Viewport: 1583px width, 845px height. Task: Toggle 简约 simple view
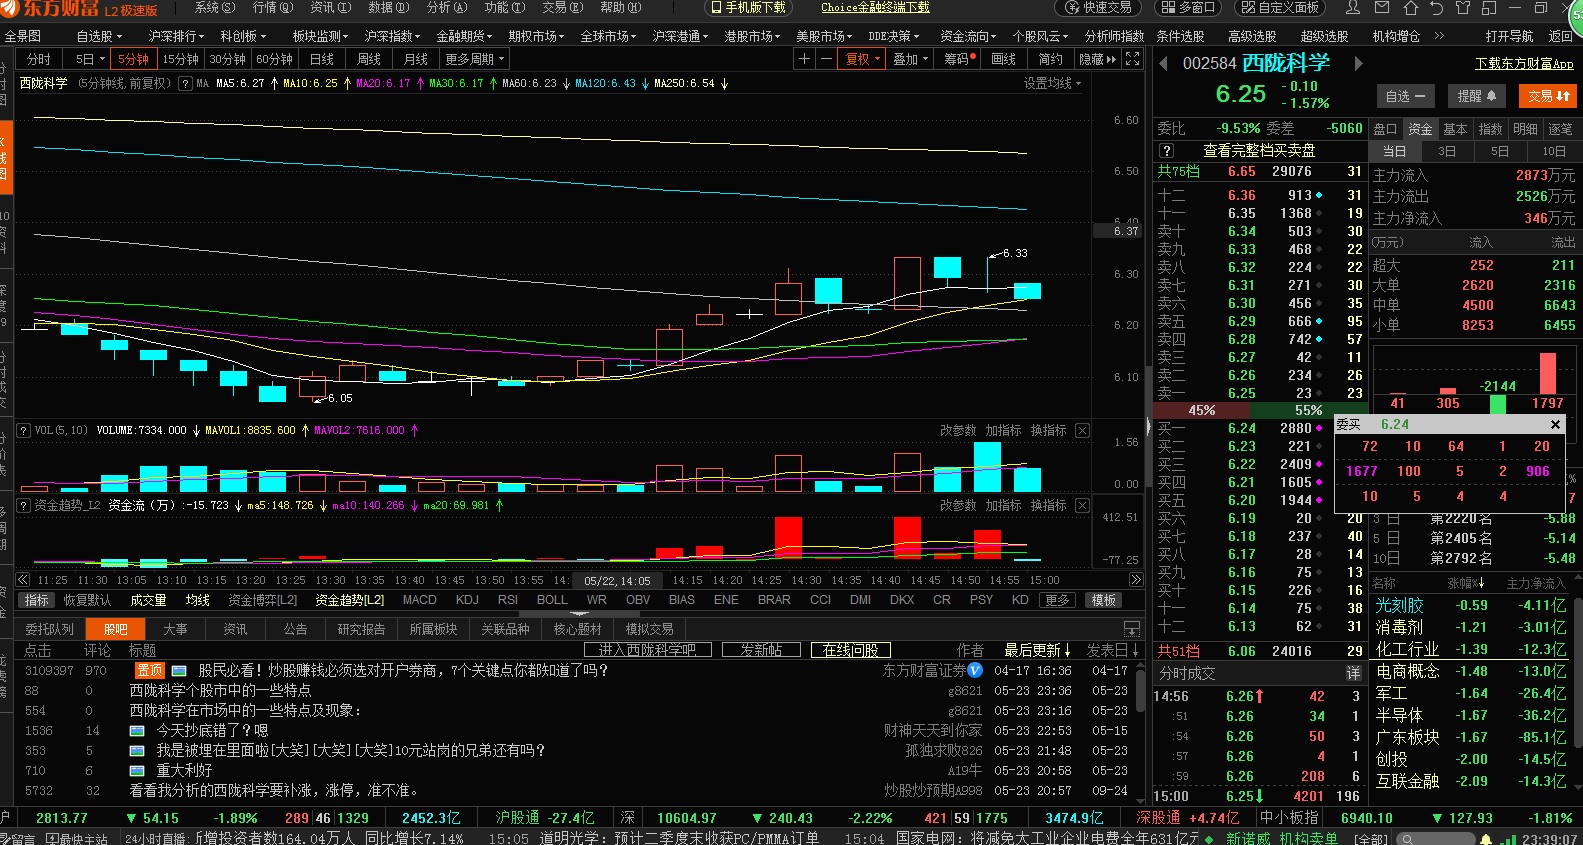point(1050,59)
